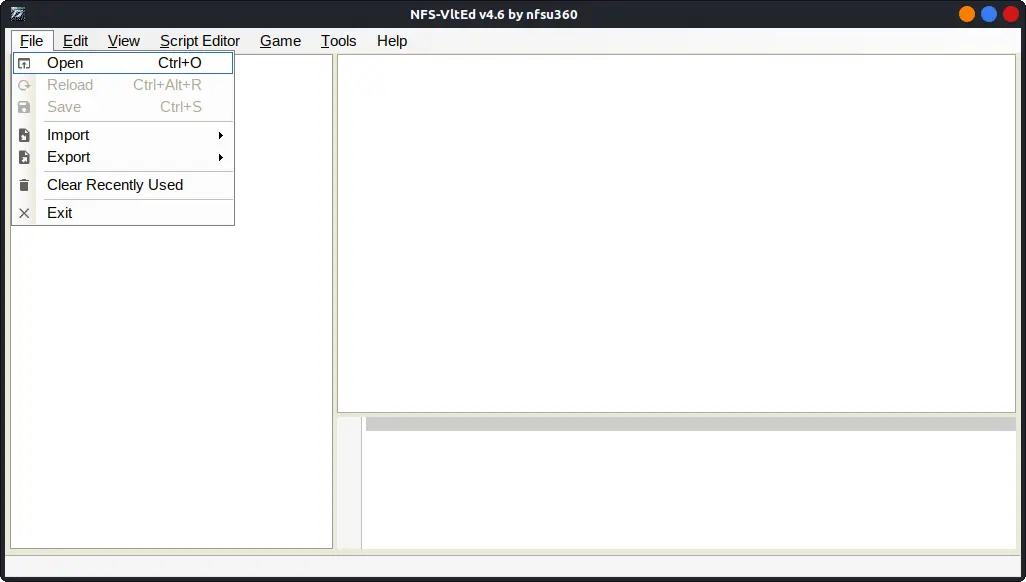Open the Tools menu
The height and width of the screenshot is (582, 1026).
[338, 41]
